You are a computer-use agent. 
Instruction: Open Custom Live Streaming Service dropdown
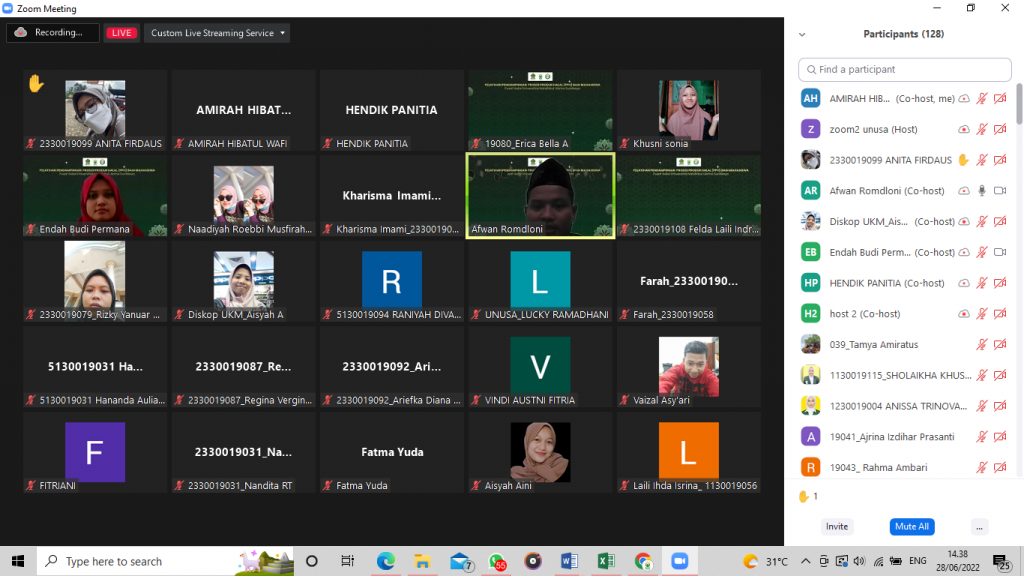tap(217, 33)
